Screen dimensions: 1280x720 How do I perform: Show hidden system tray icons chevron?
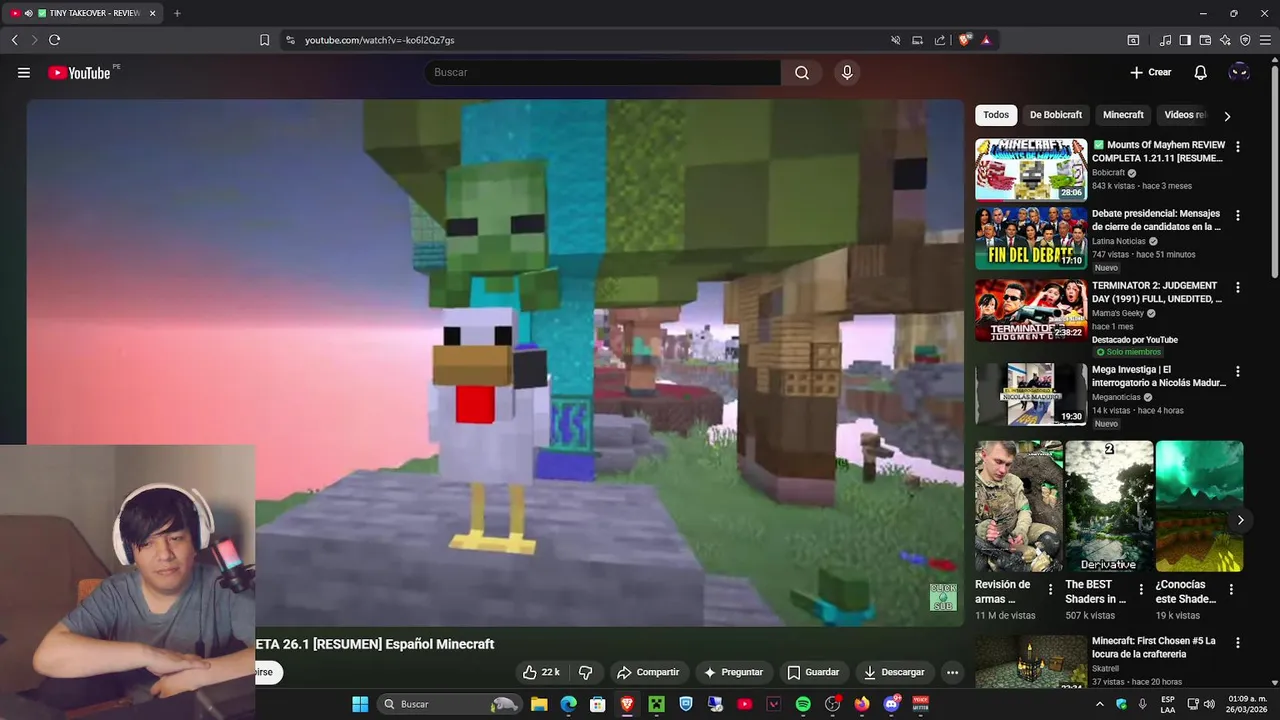click(x=1100, y=704)
